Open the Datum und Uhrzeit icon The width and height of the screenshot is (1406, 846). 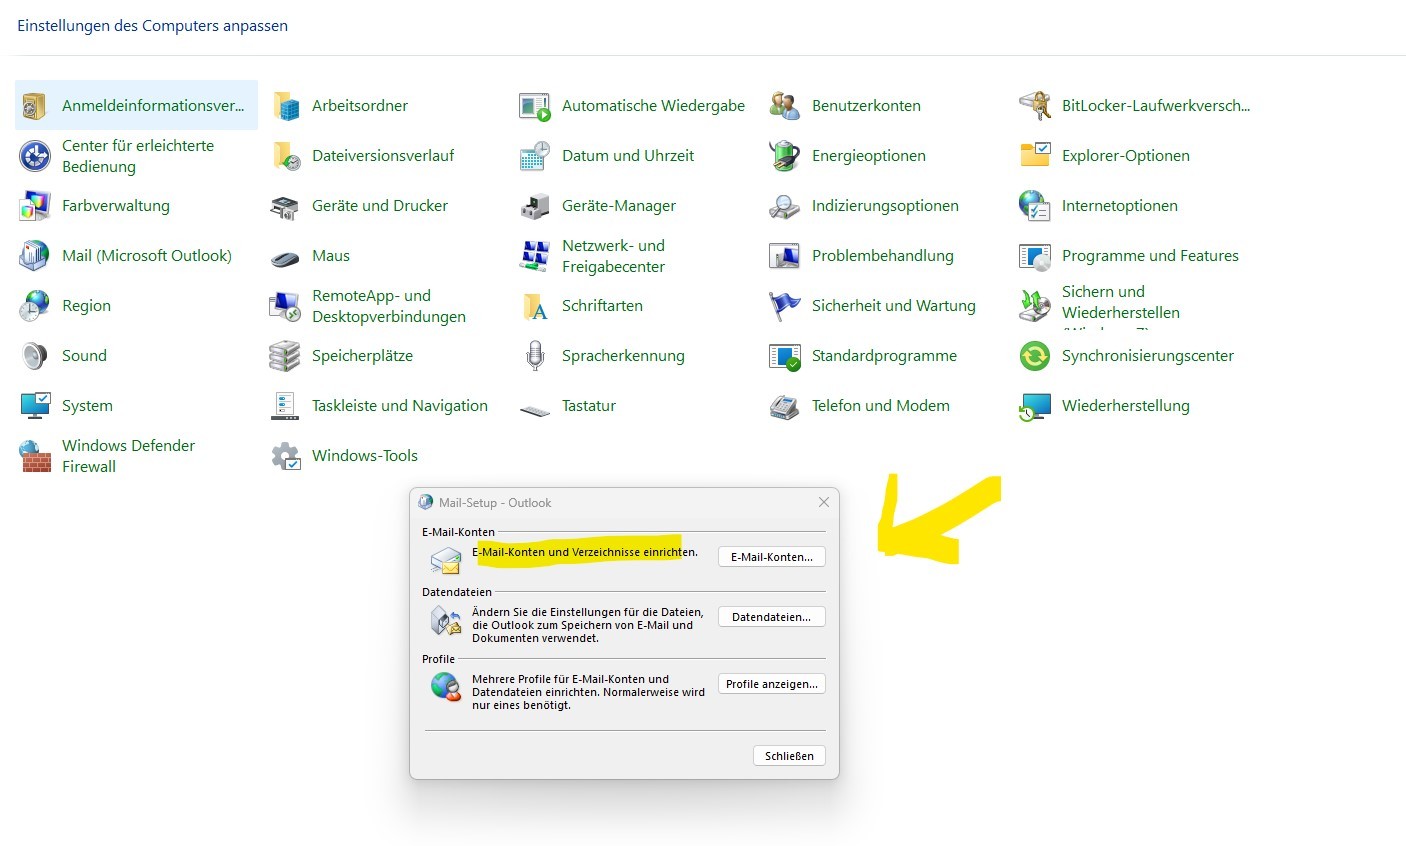click(534, 156)
